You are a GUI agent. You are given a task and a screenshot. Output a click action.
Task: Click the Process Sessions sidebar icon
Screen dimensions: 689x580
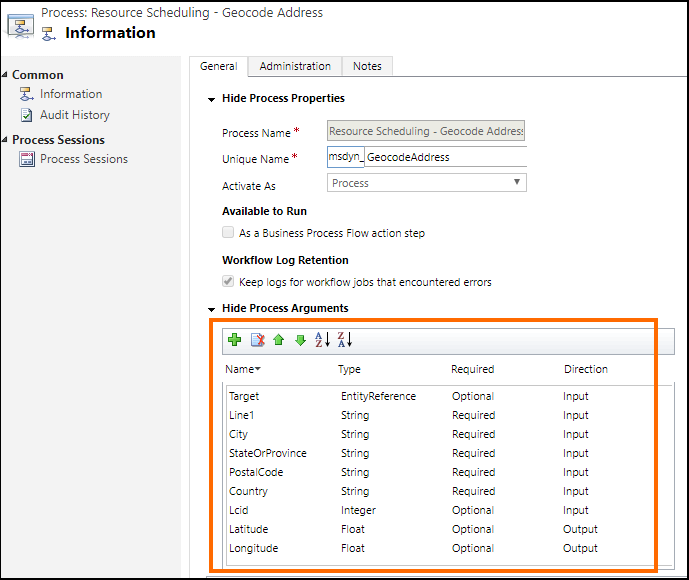[26, 159]
